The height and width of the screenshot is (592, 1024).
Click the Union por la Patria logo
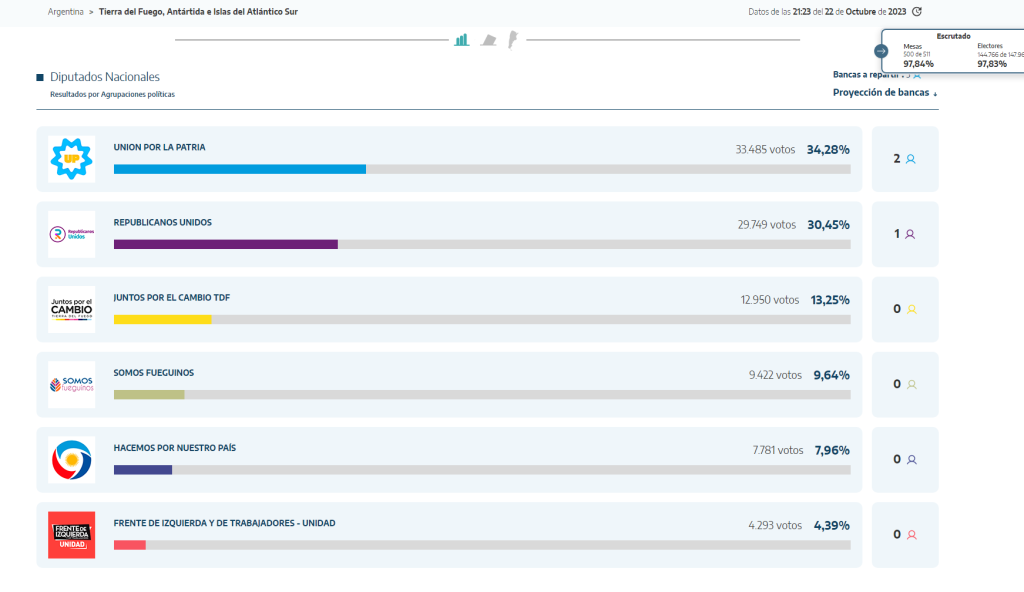coord(72,159)
